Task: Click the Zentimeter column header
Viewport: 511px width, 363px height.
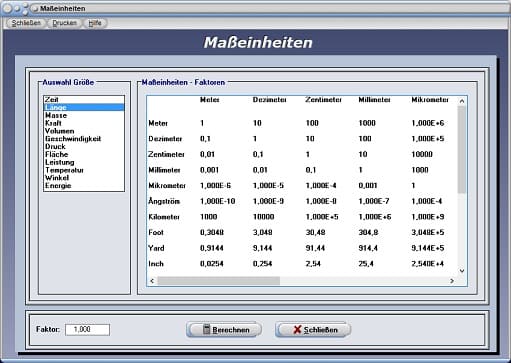Action: pos(323,100)
